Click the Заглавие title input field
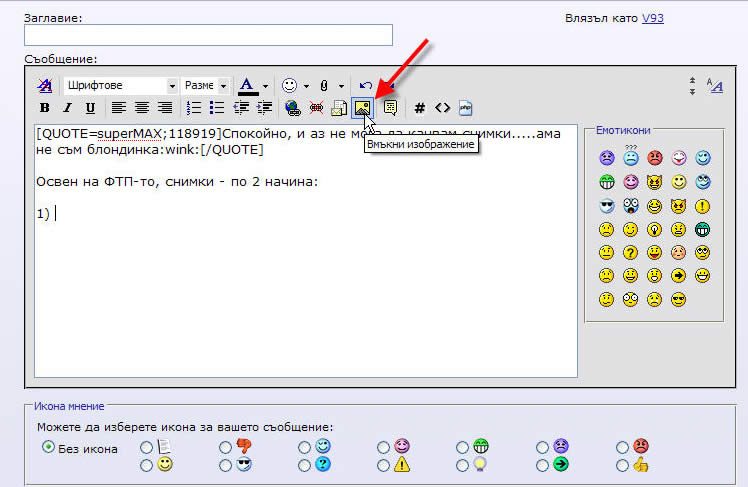 [208, 35]
